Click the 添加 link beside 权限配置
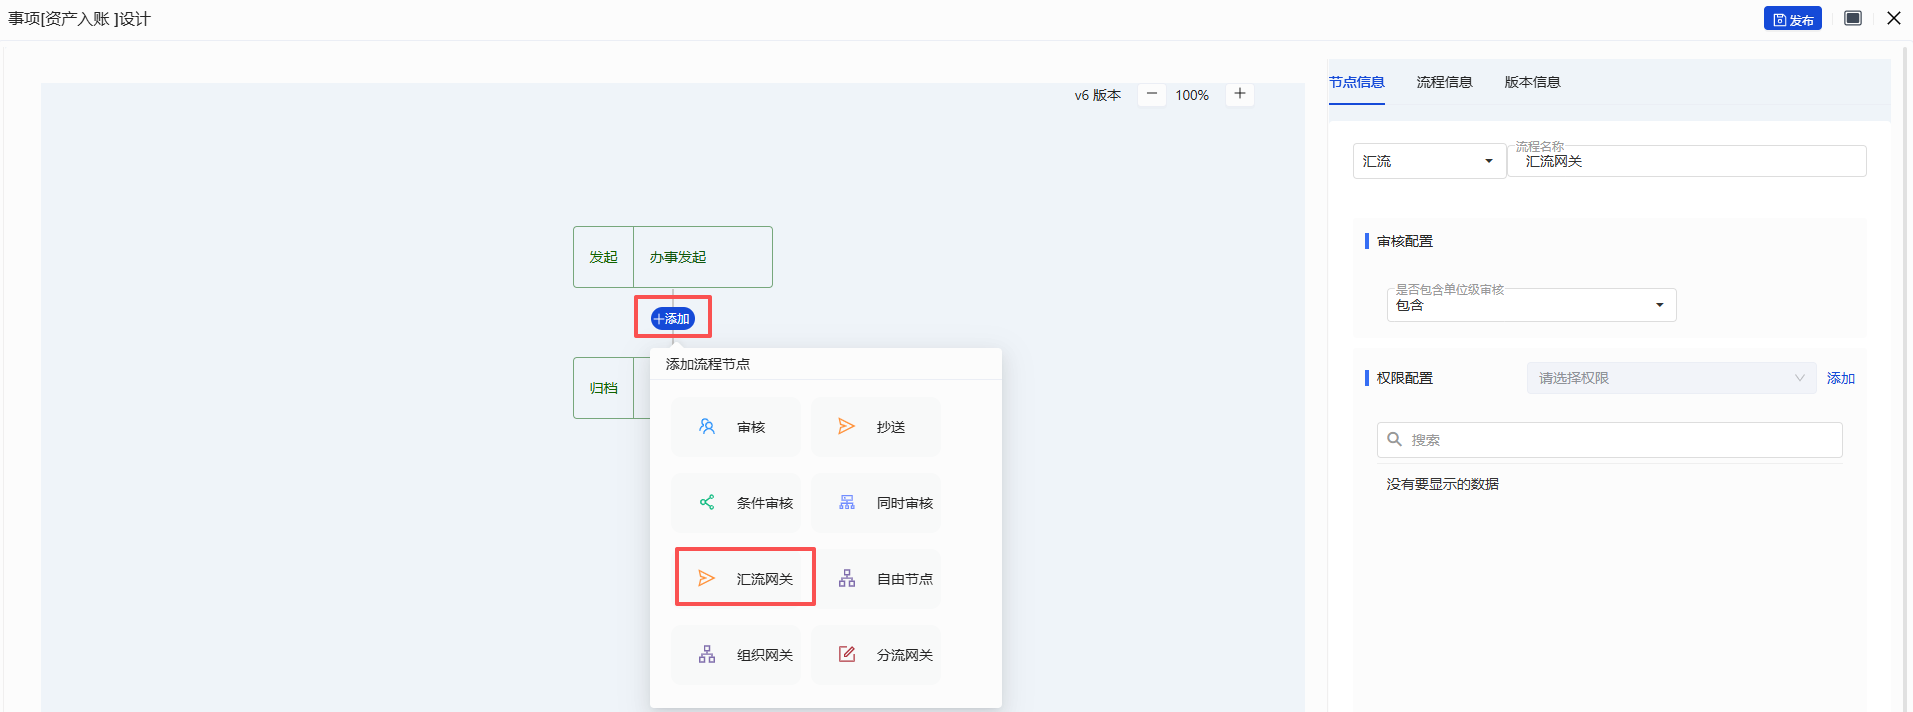The height and width of the screenshot is (712, 1913). pyautogui.click(x=1840, y=378)
